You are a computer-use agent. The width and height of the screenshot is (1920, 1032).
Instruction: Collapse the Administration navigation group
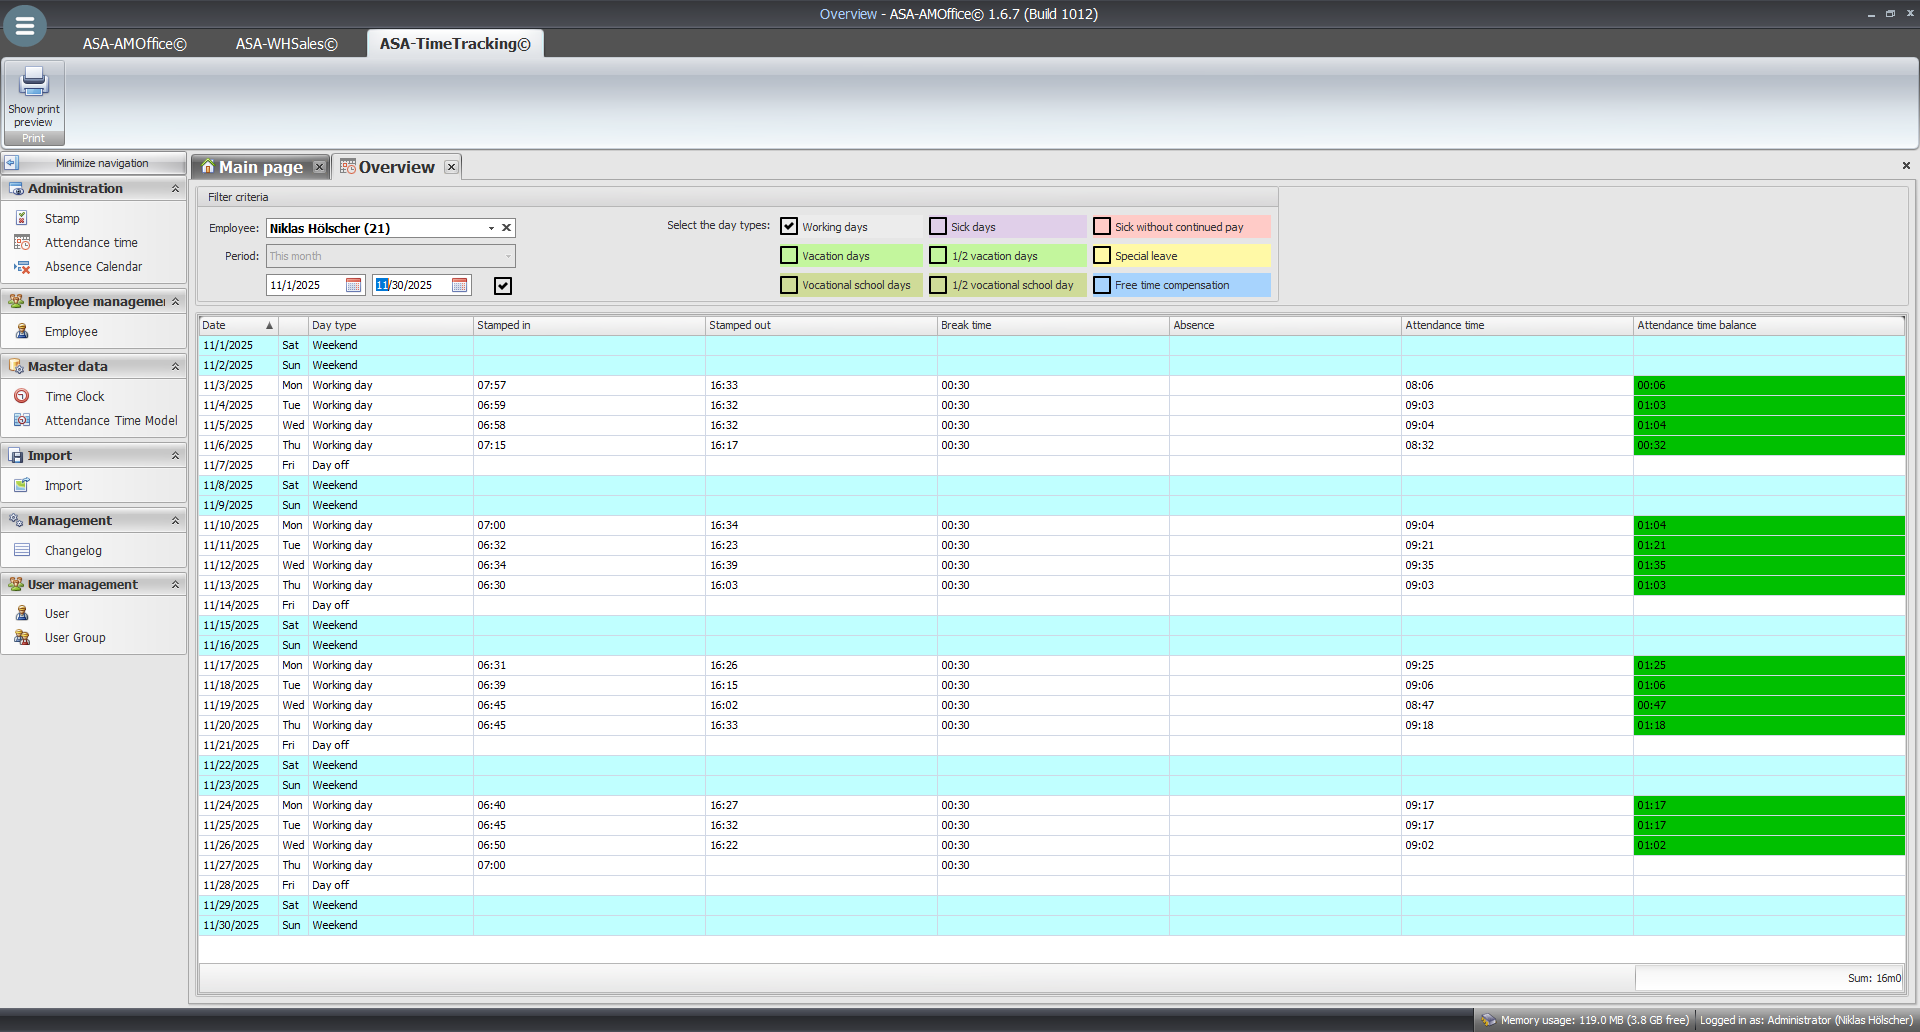[x=175, y=188]
